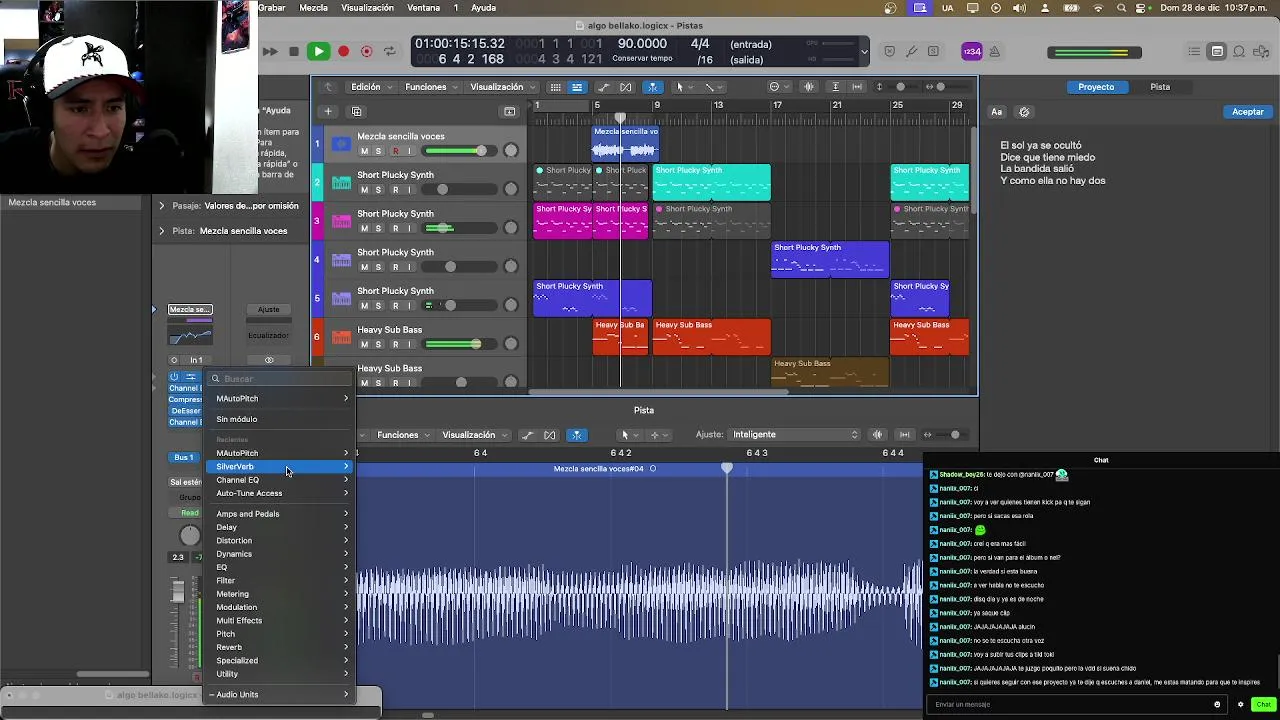Adjust volume slider of Mezcla sencilla voces track
1280x720 pixels.
click(x=458, y=151)
